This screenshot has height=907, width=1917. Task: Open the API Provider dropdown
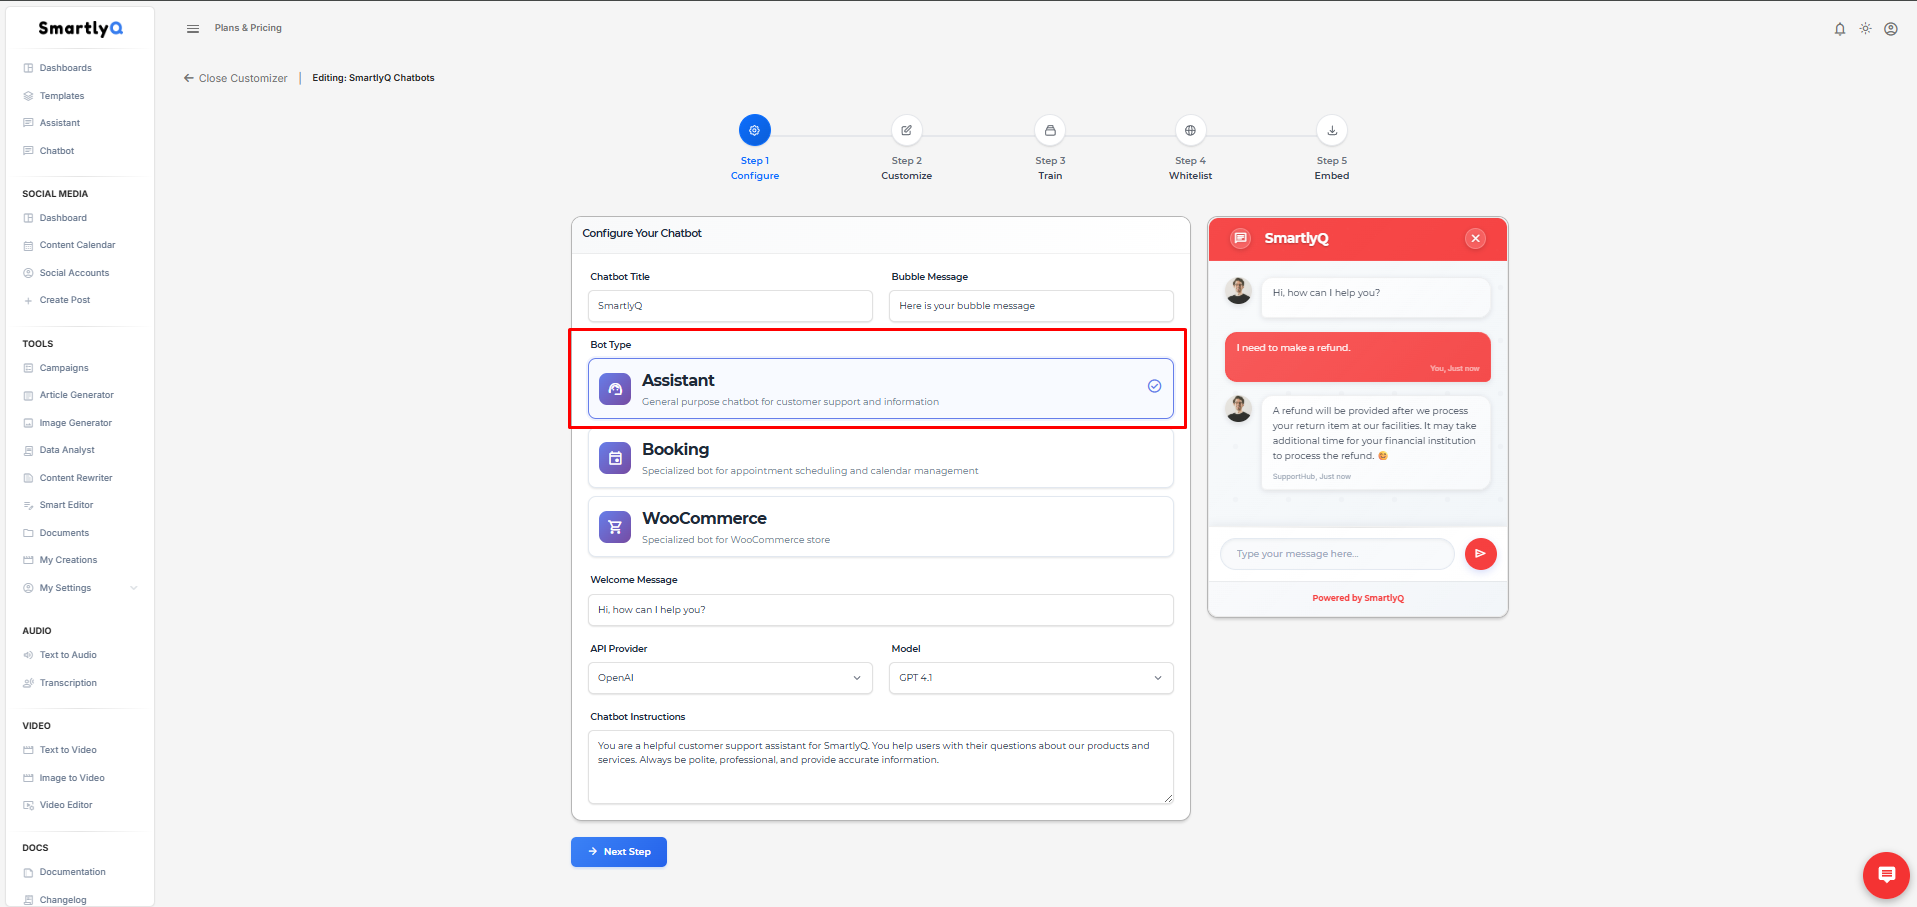(x=730, y=678)
